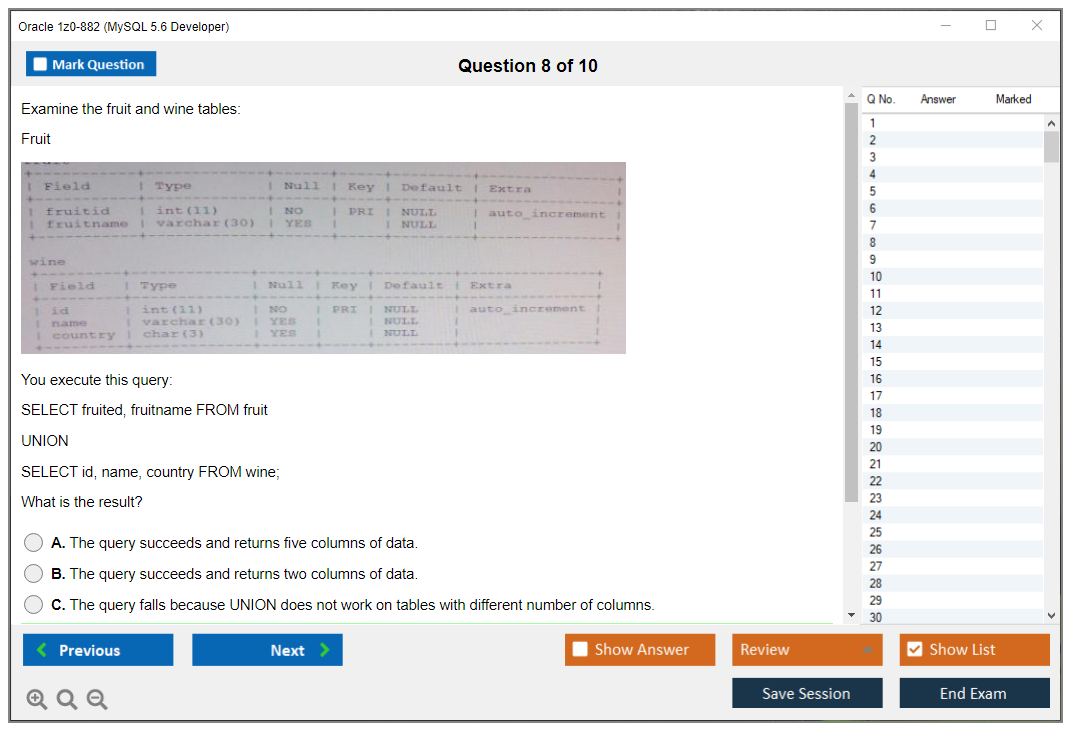Click the Save Session button
This screenshot has height=735, width=1075.
point(807,692)
